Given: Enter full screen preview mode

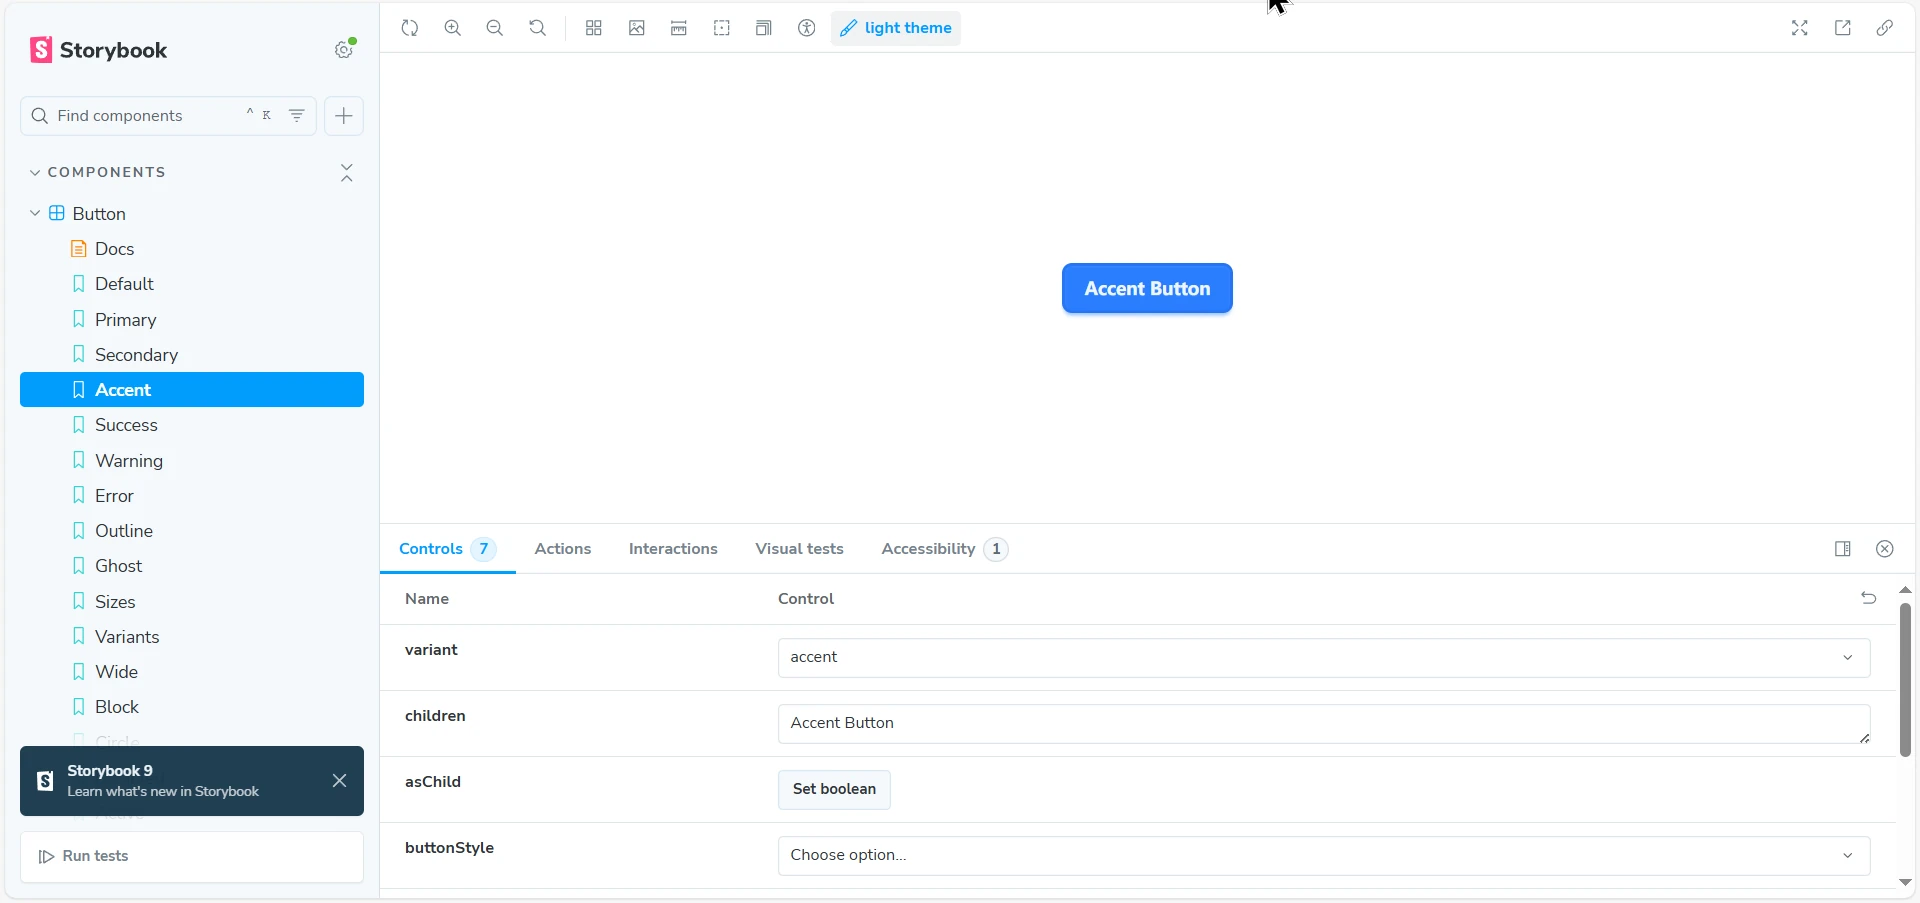Looking at the screenshot, I should tap(1800, 28).
